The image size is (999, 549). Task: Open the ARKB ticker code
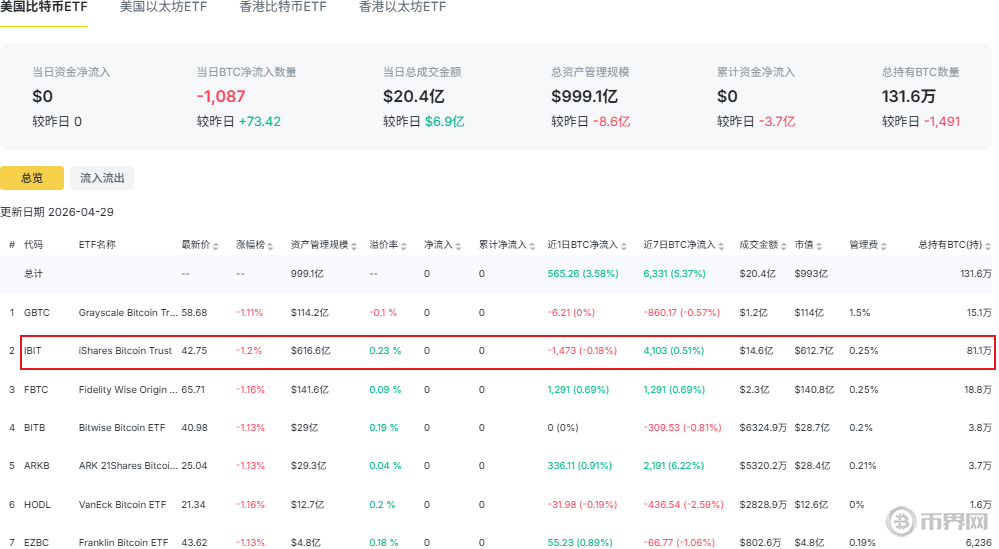[x=36, y=466]
